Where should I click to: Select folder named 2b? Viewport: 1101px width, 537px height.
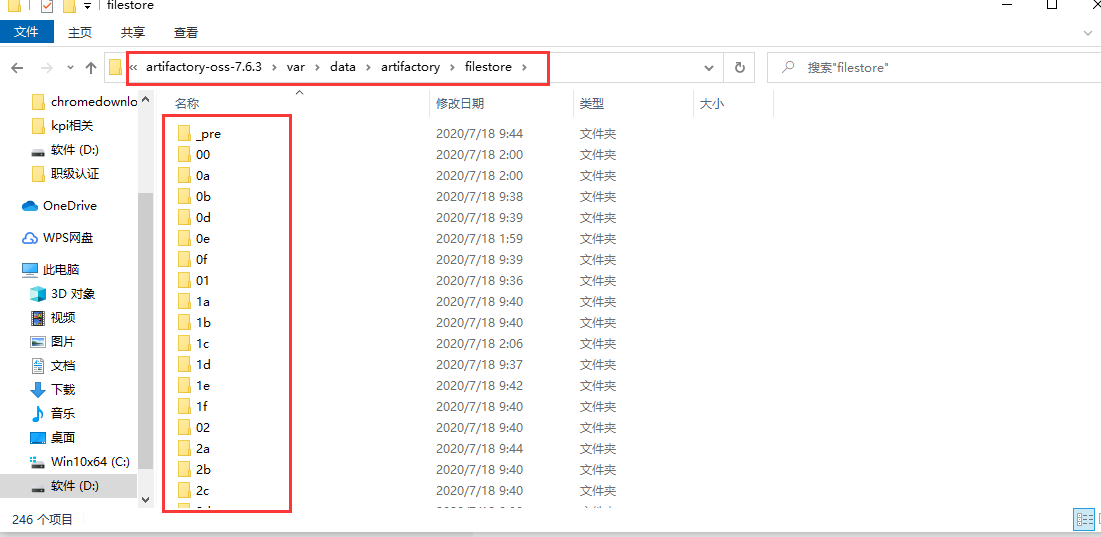(x=203, y=470)
